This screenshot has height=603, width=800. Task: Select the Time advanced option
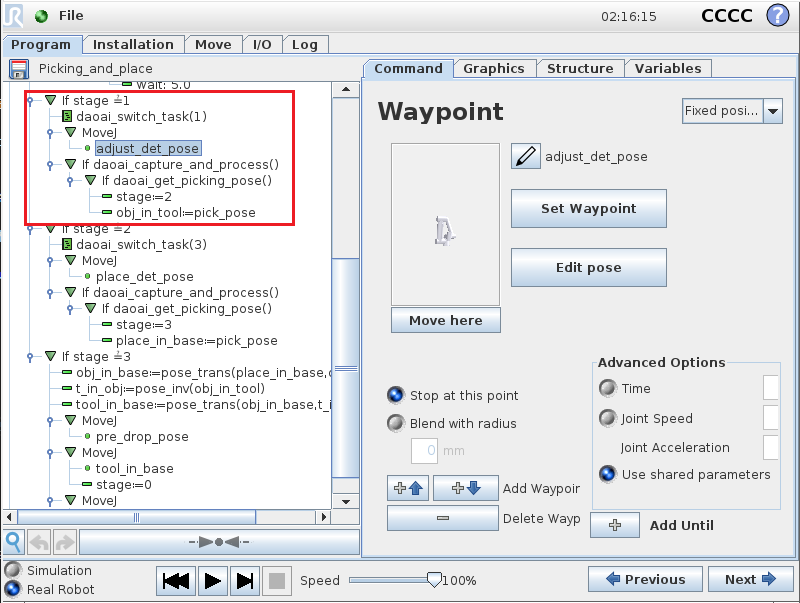608,388
